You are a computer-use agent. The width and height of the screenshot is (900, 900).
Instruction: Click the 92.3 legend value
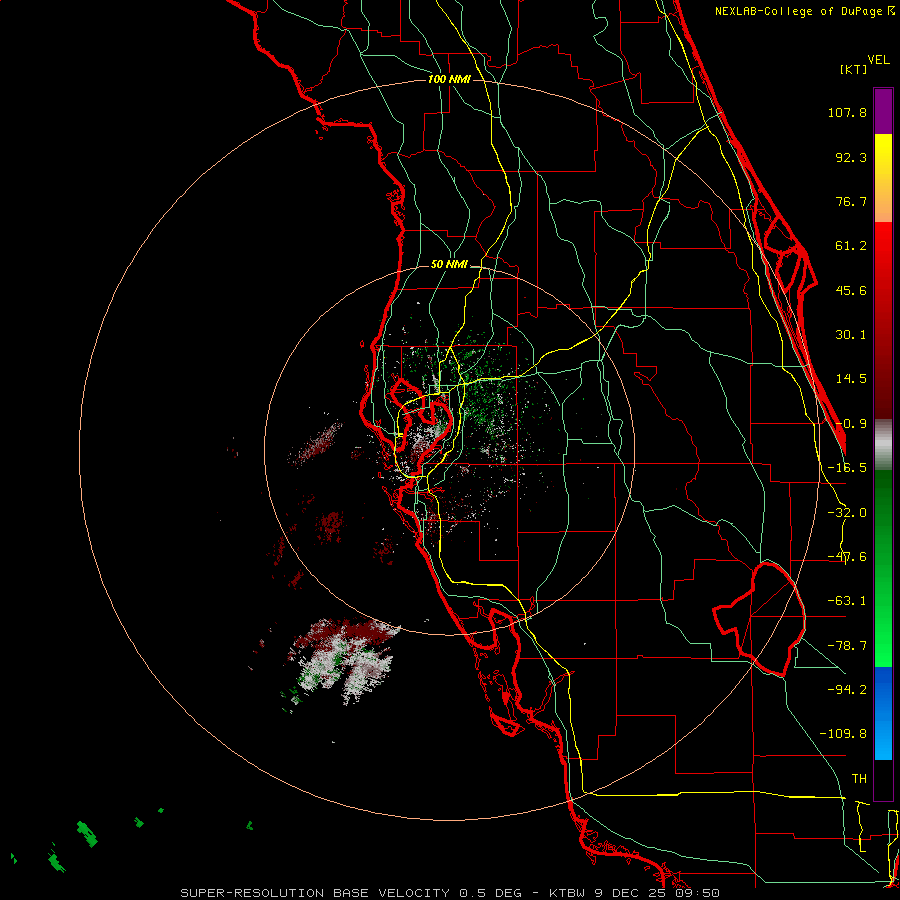point(851,157)
